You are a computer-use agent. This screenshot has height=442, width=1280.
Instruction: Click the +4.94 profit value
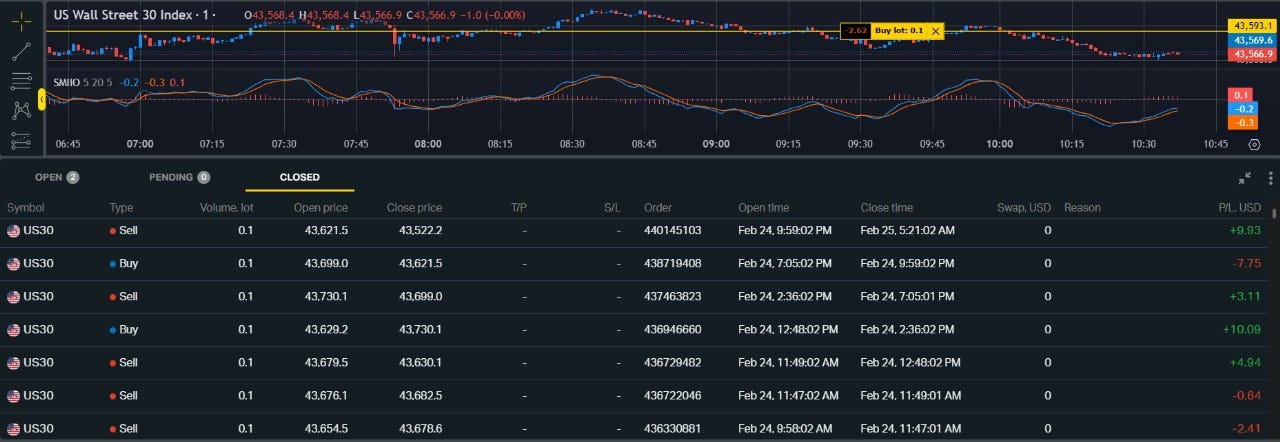click(x=1245, y=362)
